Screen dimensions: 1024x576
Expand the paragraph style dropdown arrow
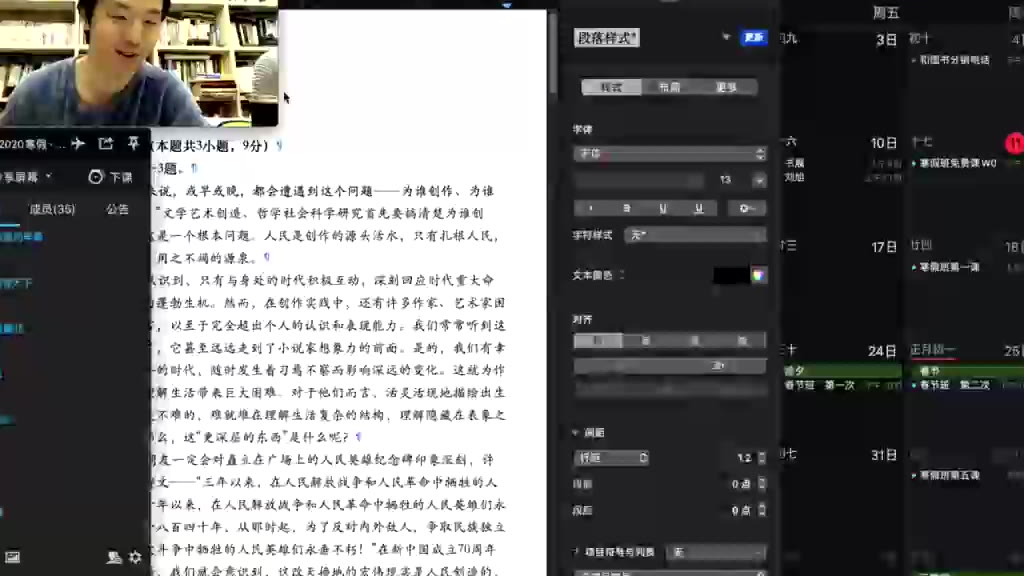pos(726,38)
